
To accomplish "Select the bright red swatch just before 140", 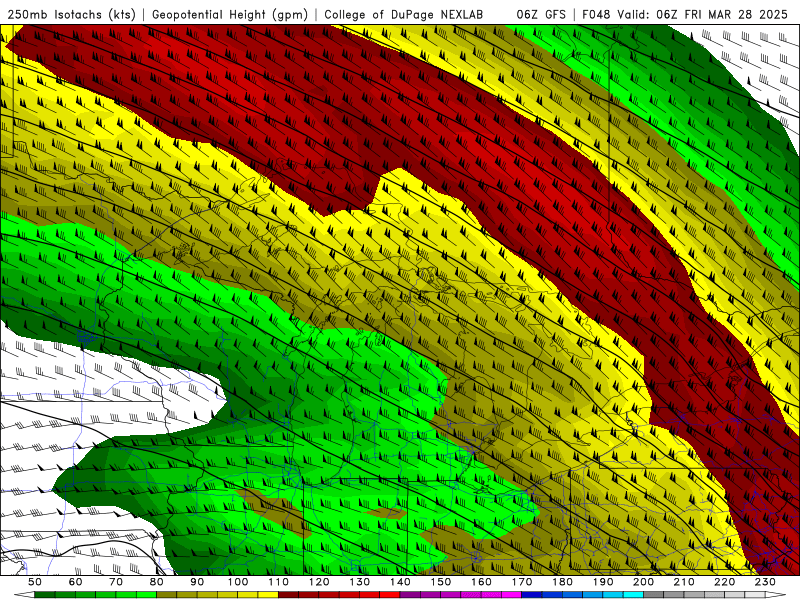I will [x=390, y=595].
